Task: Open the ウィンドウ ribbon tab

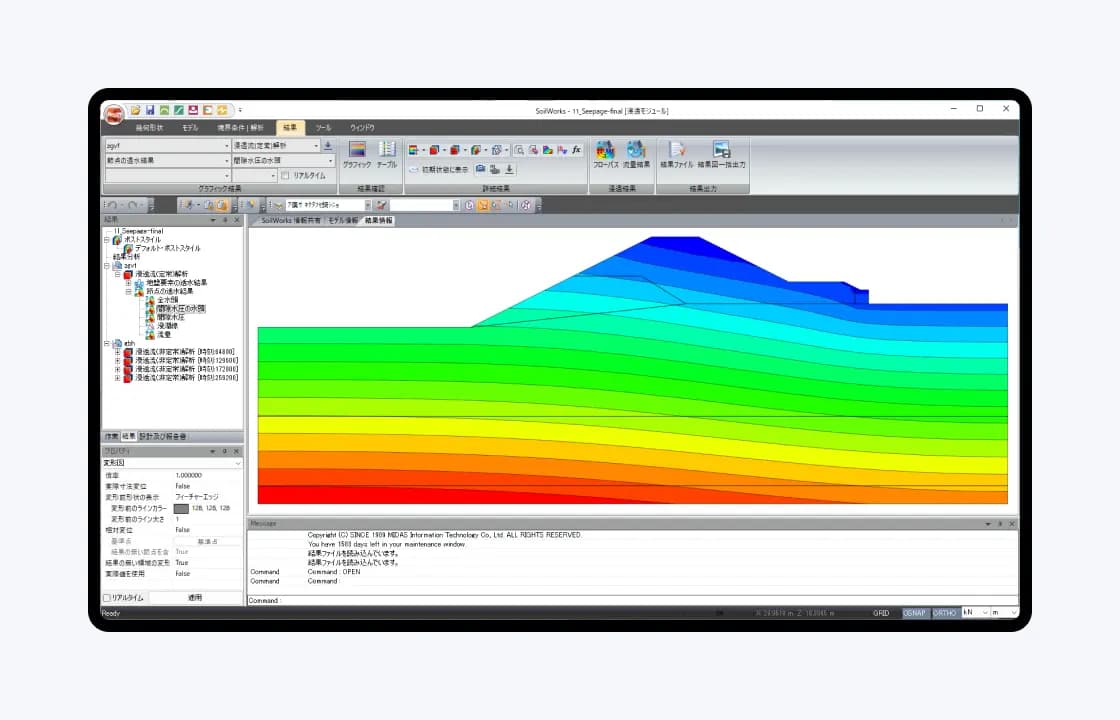Action: tap(362, 128)
